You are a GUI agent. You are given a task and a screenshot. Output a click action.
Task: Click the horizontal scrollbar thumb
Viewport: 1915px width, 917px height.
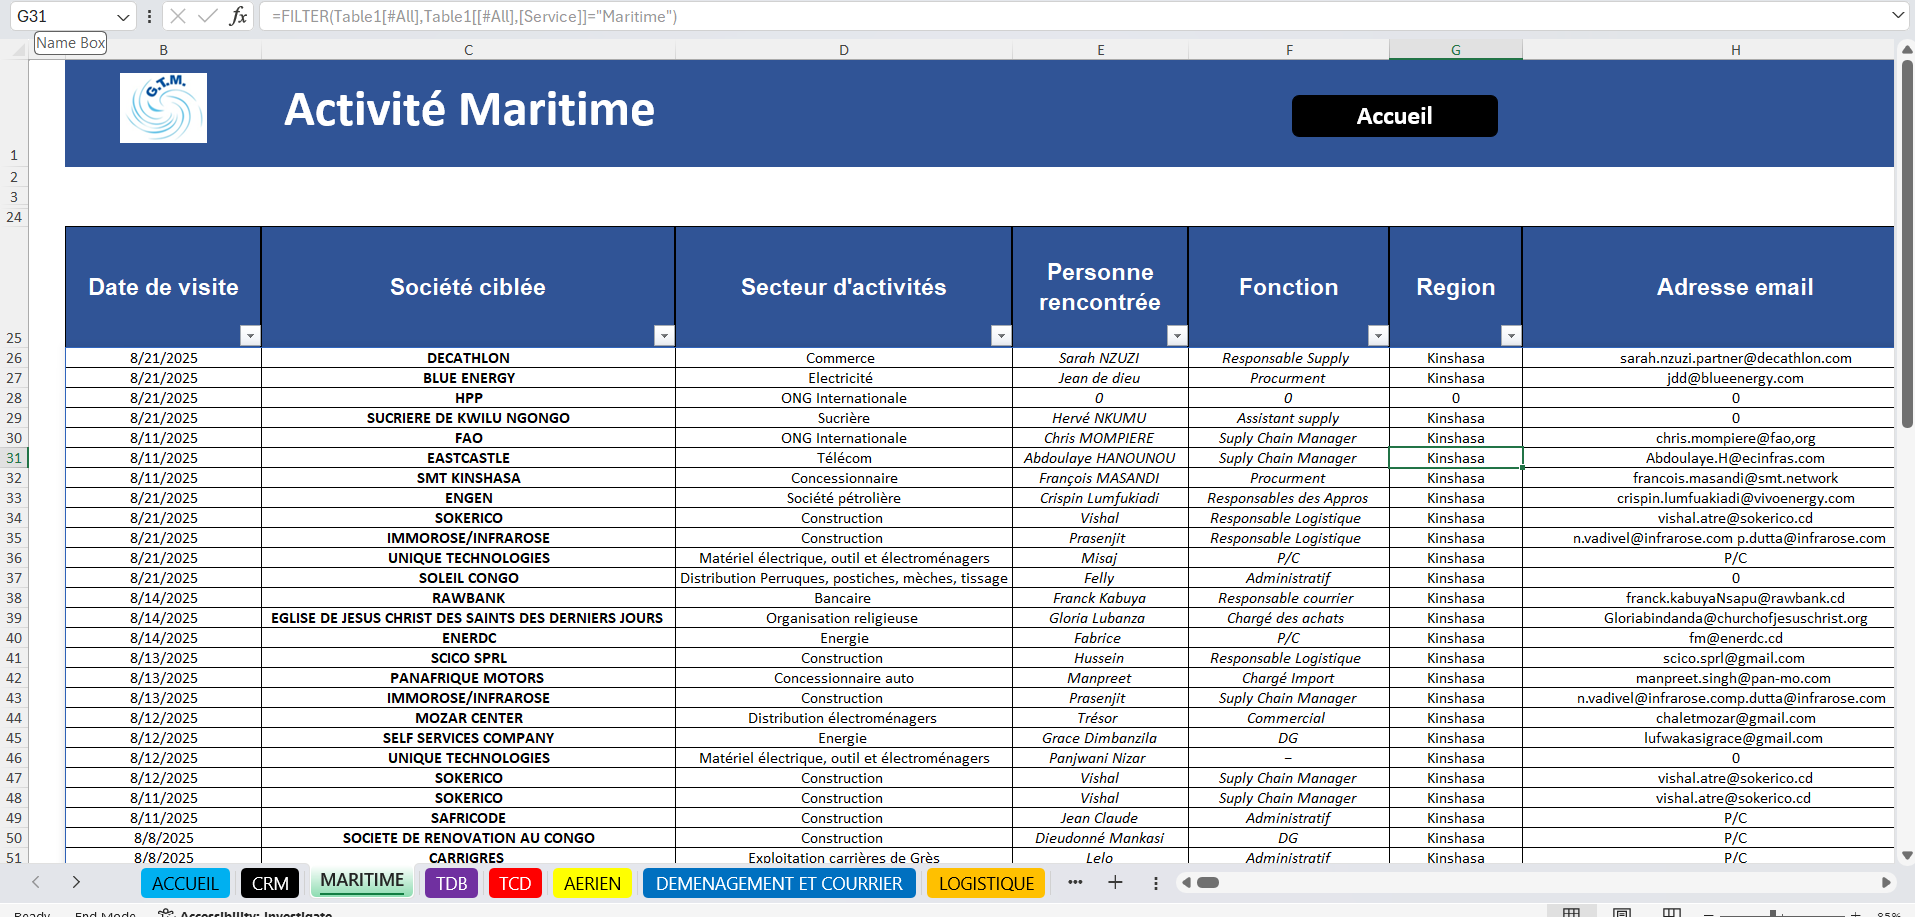tap(1208, 883)
